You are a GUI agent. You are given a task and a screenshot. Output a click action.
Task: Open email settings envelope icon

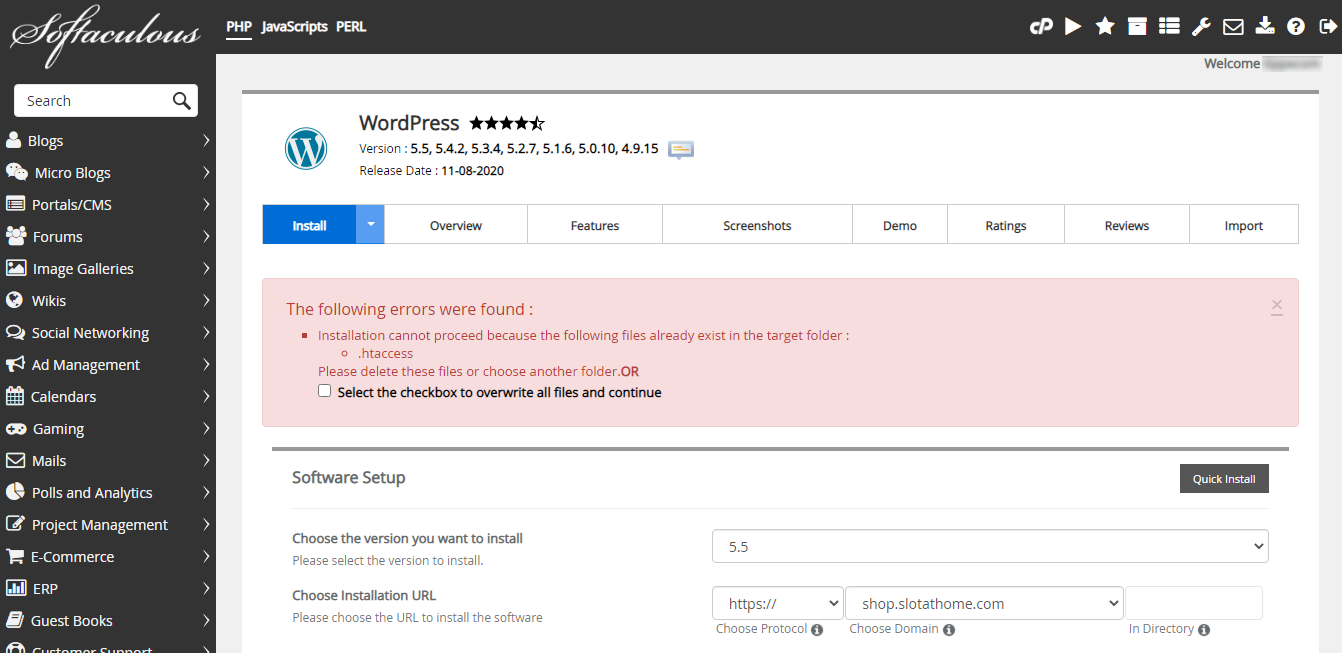tap(1233, 27)
